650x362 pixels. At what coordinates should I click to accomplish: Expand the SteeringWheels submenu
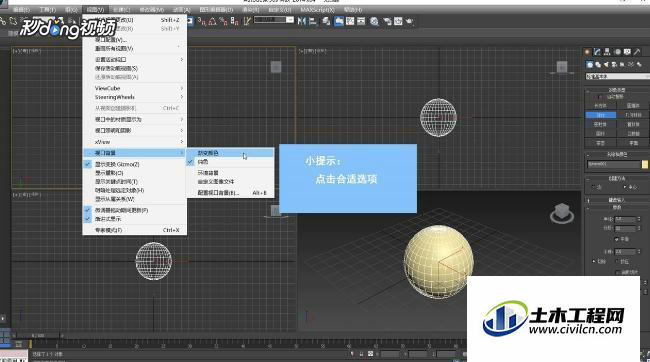[x=135, y=97]
